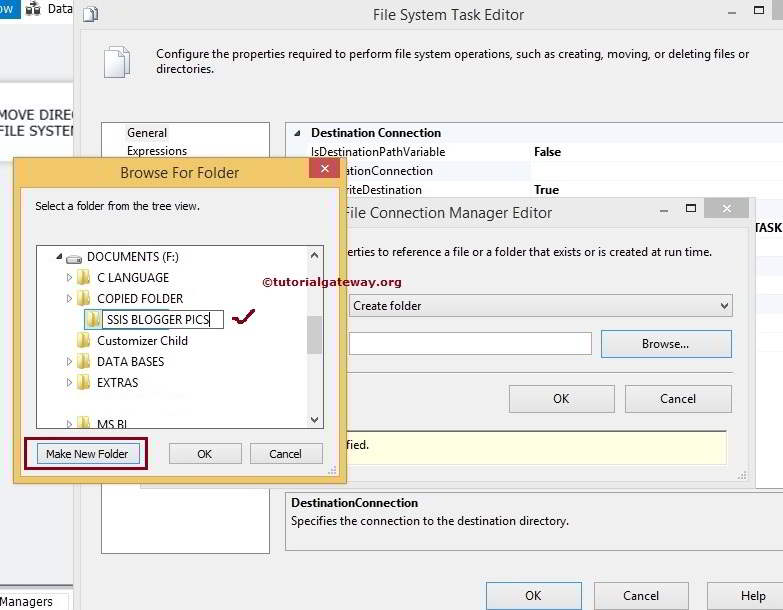Select the COPIED FOLDER tree item

click(x=140, y=299)
